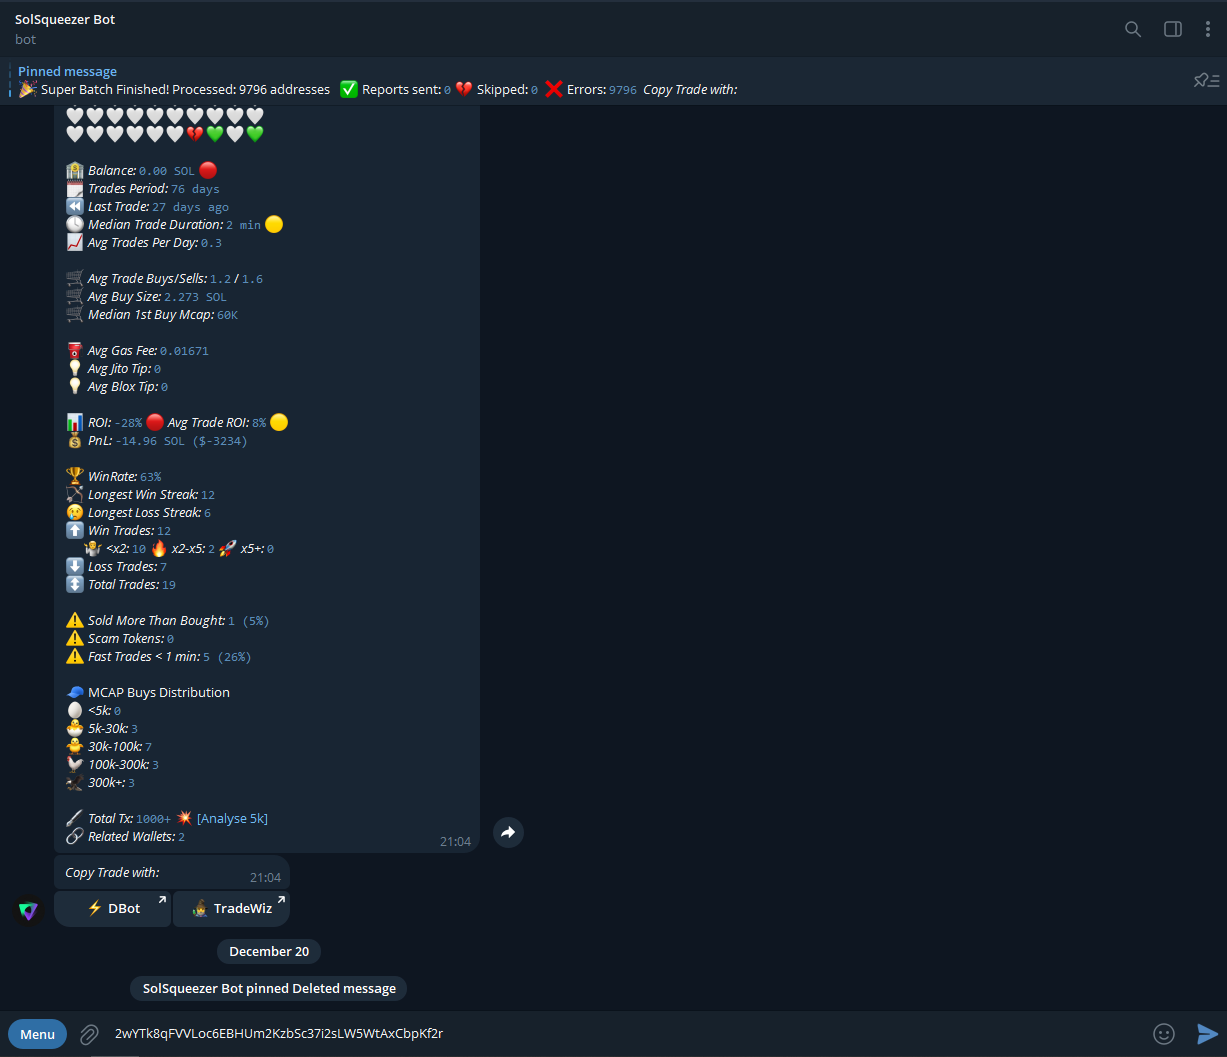Click the Total Trades 19 line
The height and width of the screenshot is (1057, 1227).
pos(121,585)
